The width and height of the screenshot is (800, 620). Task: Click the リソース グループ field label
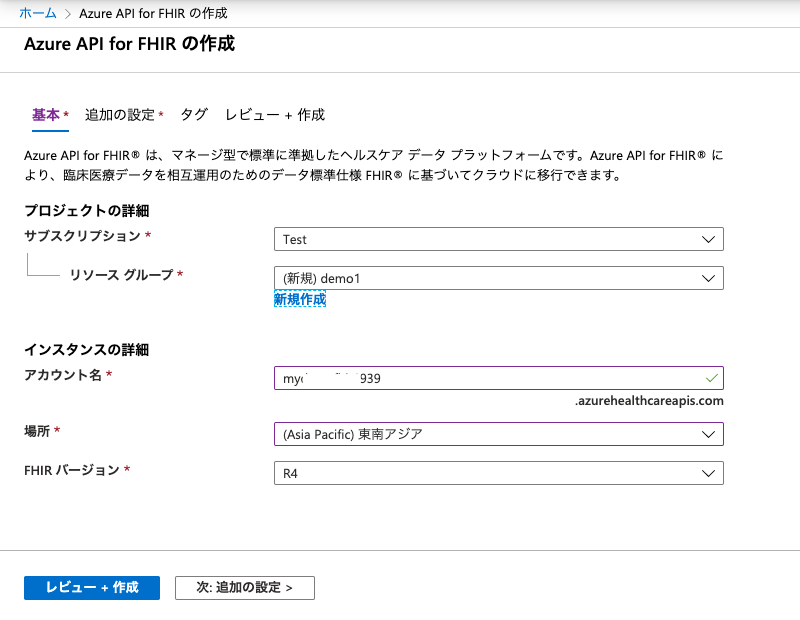(121, 275)
